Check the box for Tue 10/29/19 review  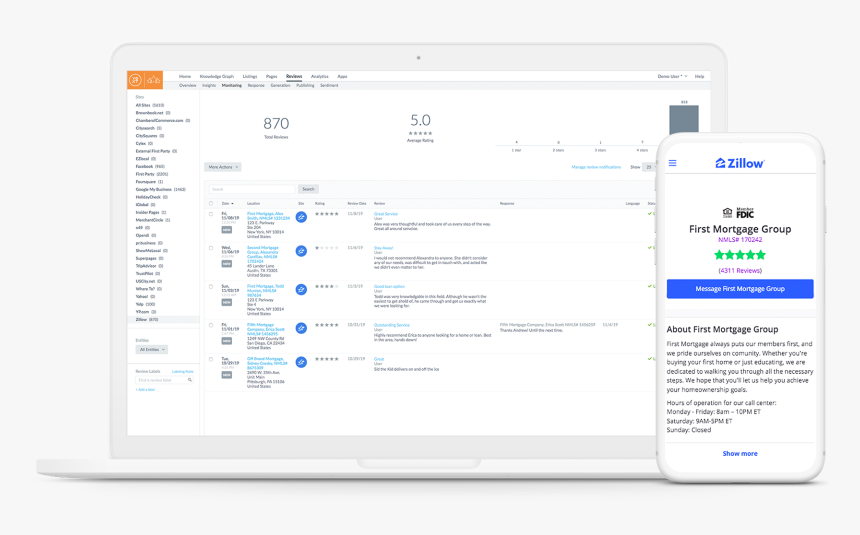point(211,359)
